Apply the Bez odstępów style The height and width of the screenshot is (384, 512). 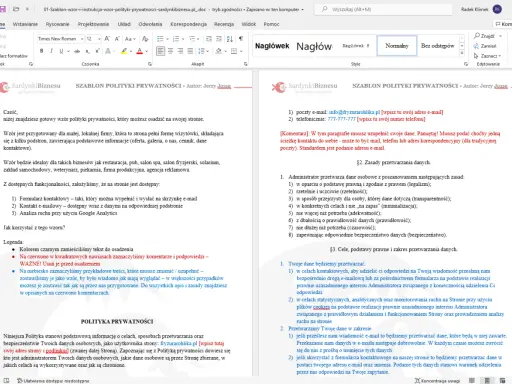click(x=438, y=46)
